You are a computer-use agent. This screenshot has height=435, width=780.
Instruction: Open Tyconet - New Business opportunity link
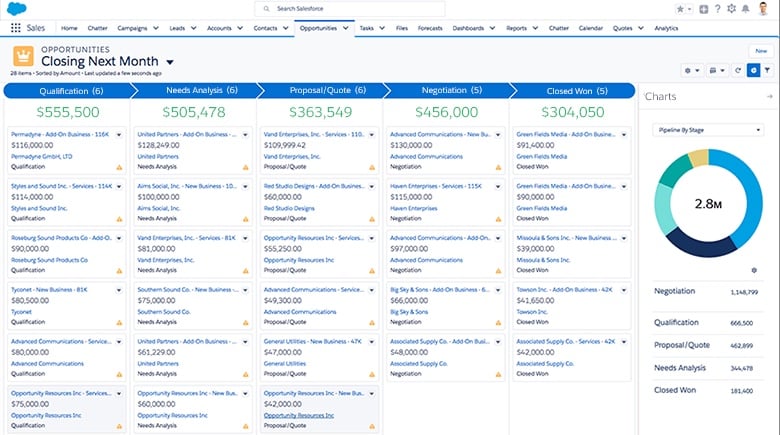pyautogui.click(x=49, y=290)
